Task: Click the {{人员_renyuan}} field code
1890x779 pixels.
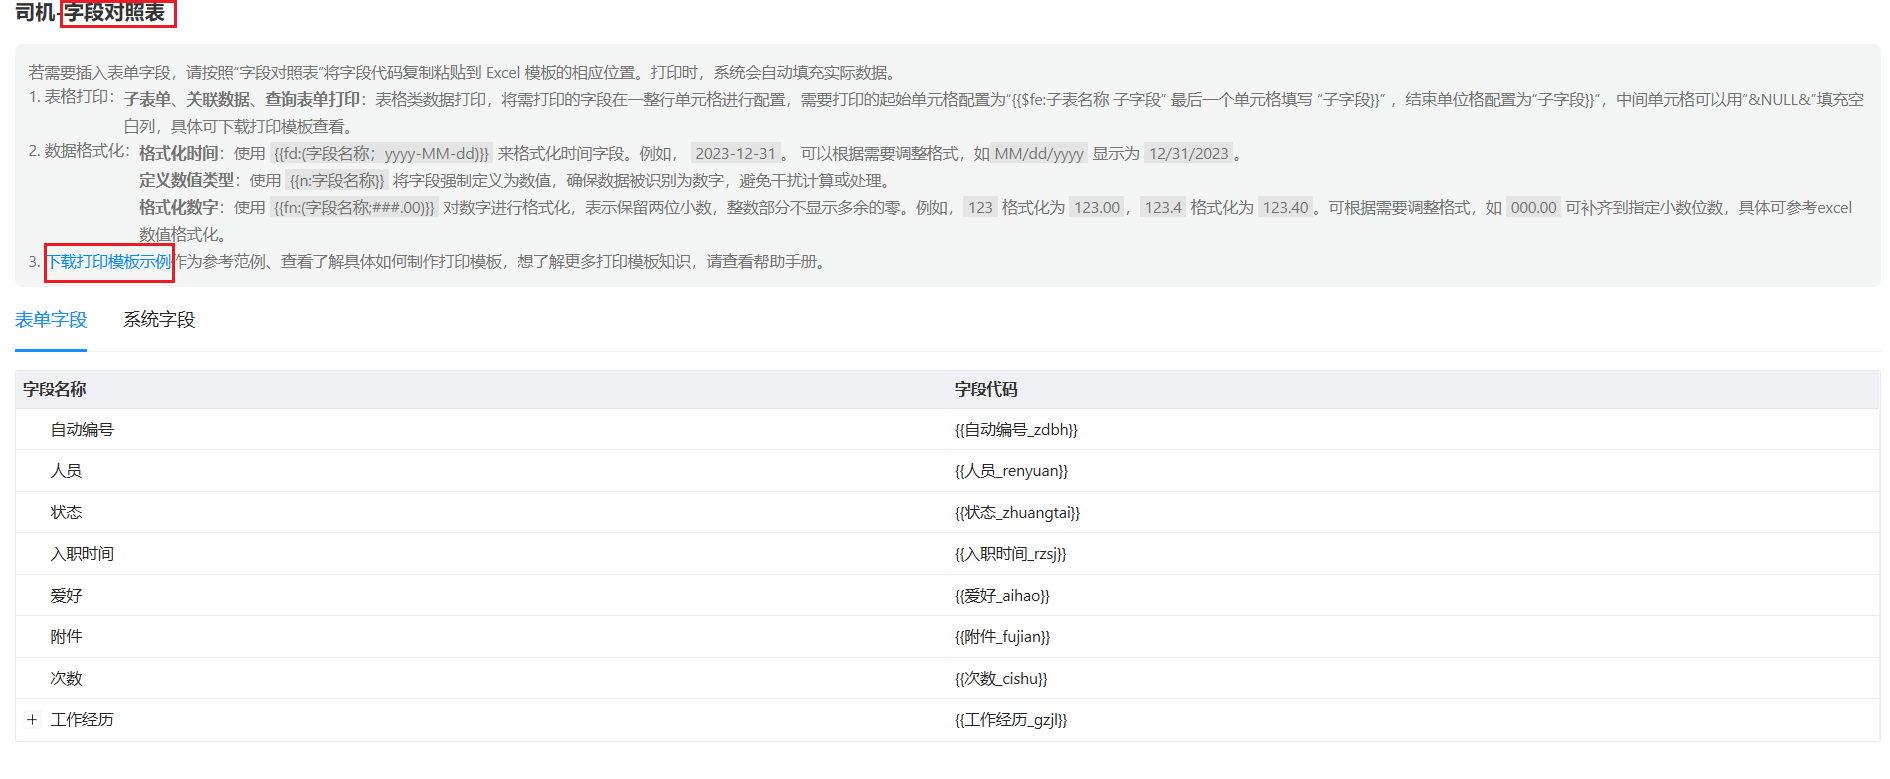Action: [1010, 471]
